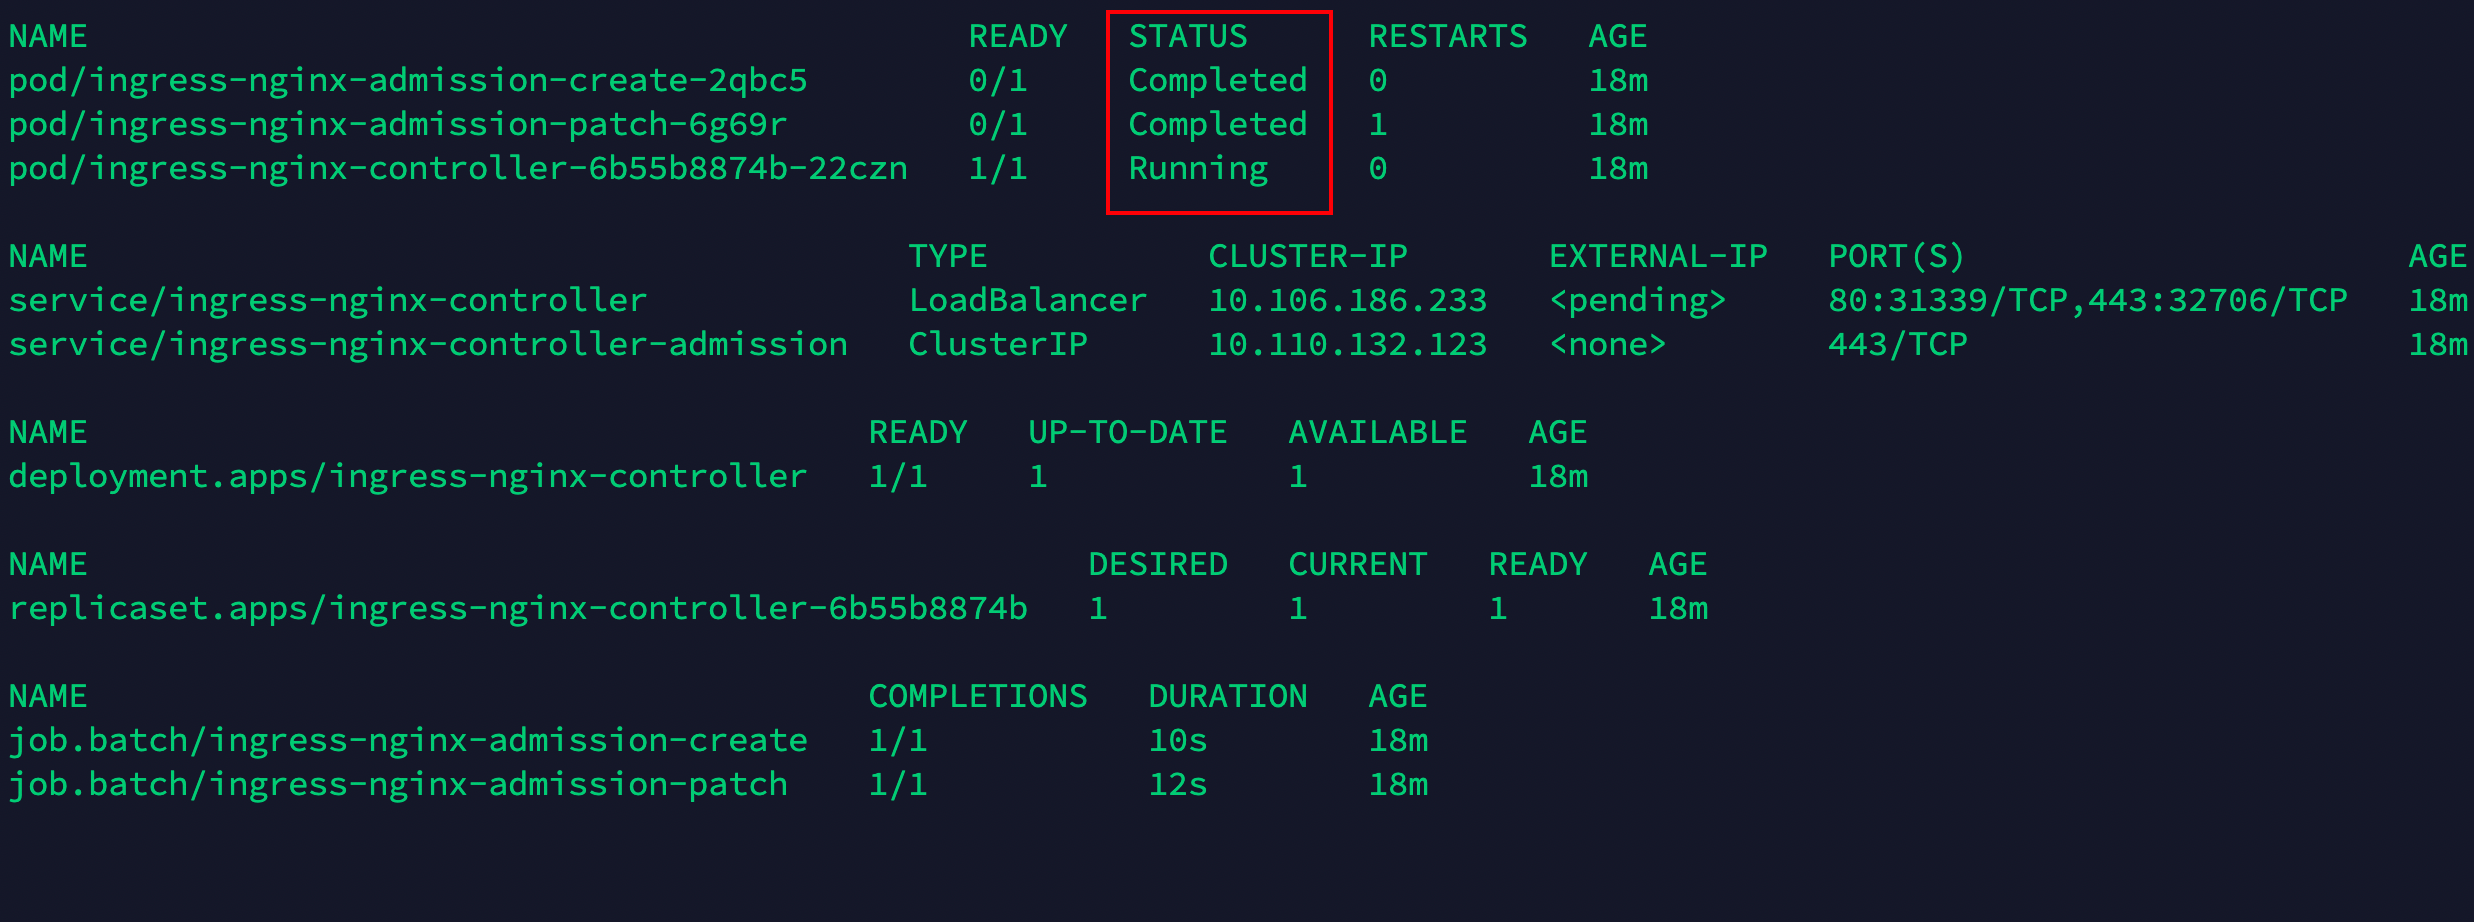Click the Running status text
2474x922 pixels.
(x=1197, y=168)
